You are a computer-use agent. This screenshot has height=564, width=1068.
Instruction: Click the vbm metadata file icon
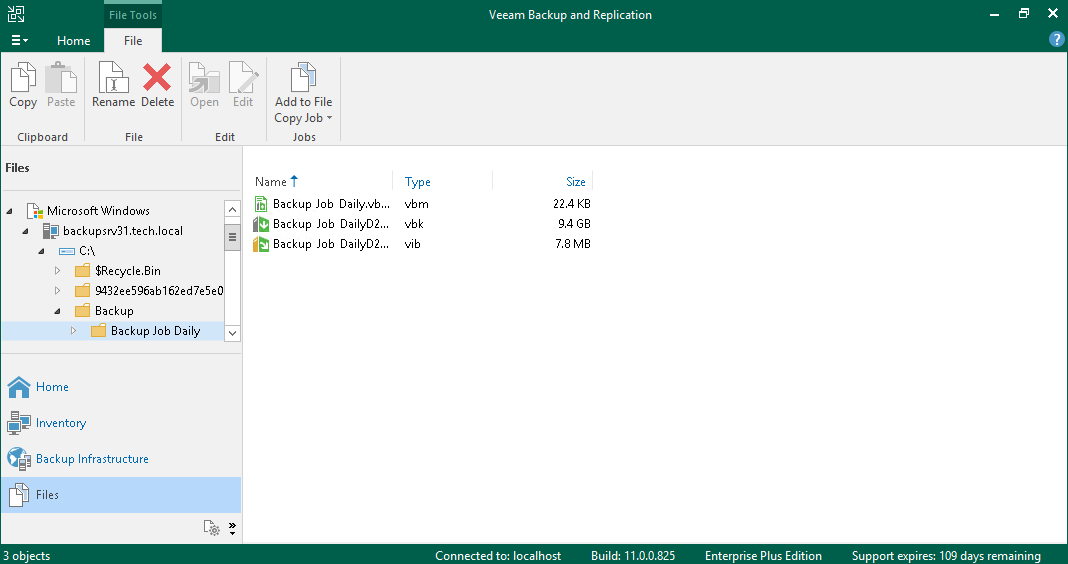point(261,204)
